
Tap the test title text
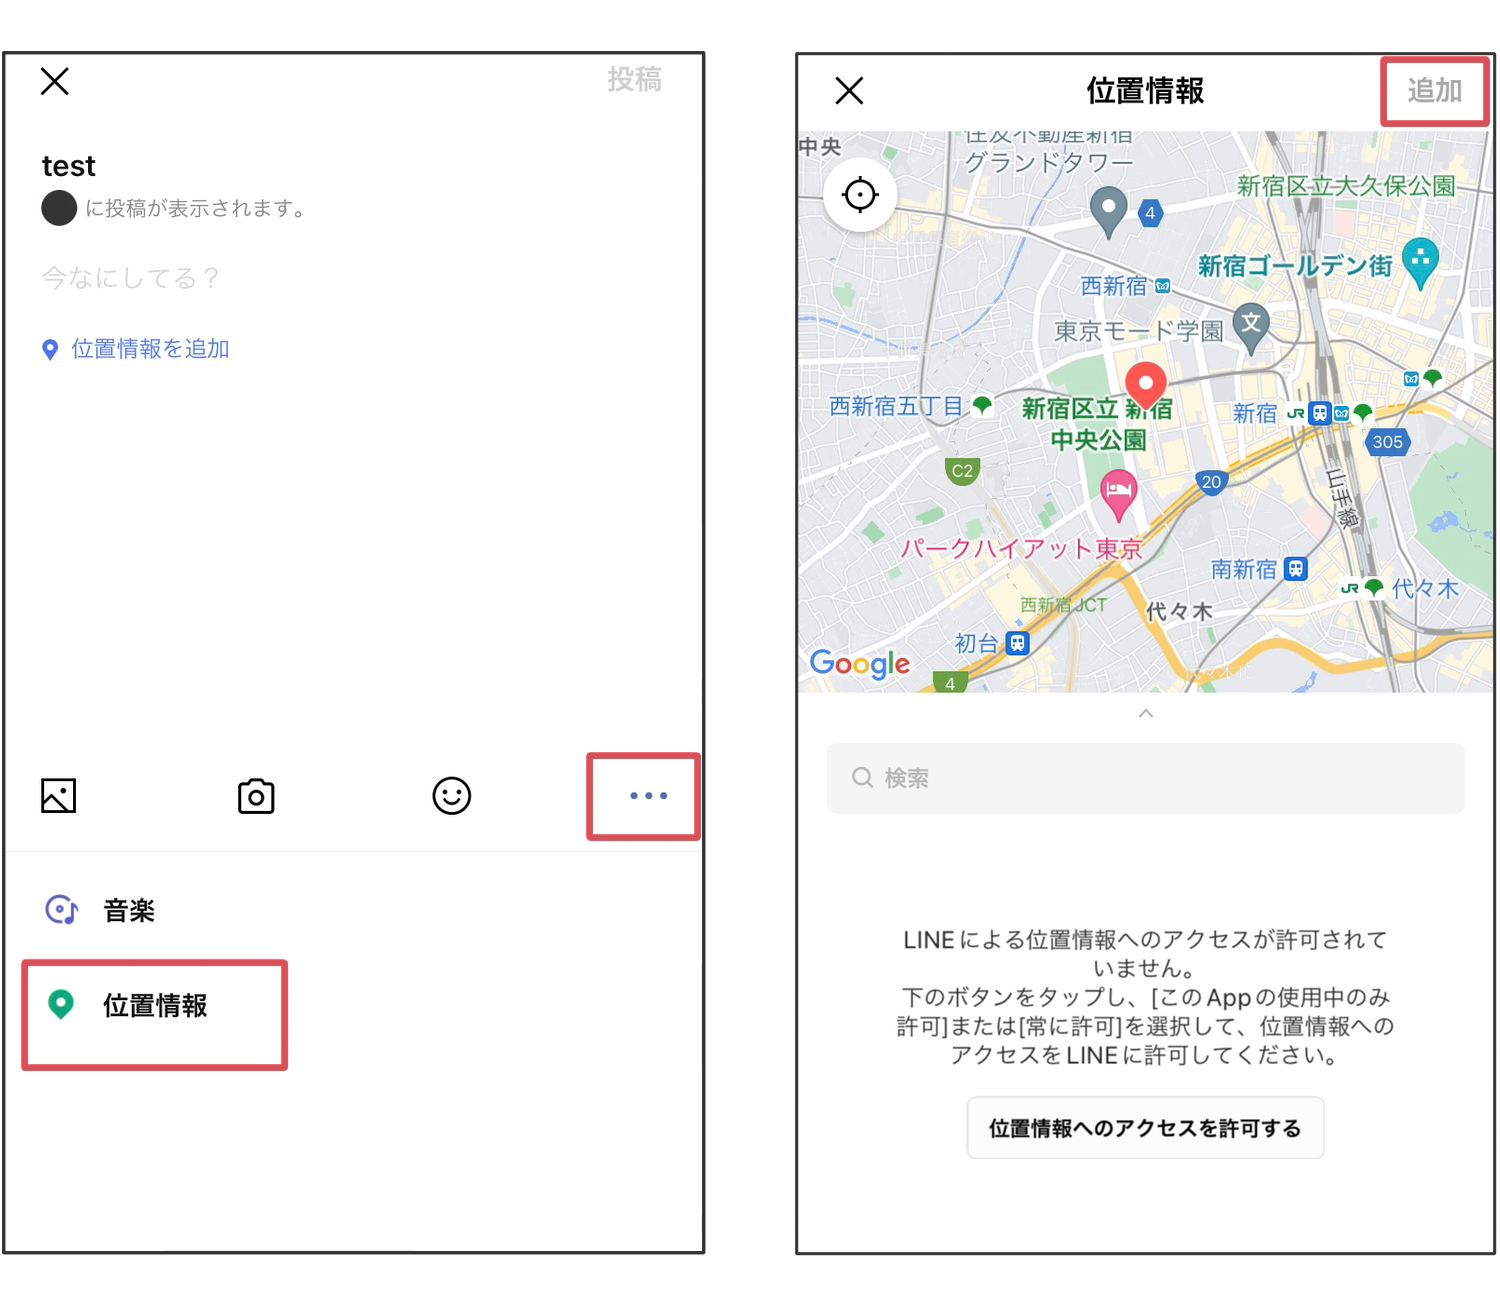pyautogui.click(x=69, y=166)
